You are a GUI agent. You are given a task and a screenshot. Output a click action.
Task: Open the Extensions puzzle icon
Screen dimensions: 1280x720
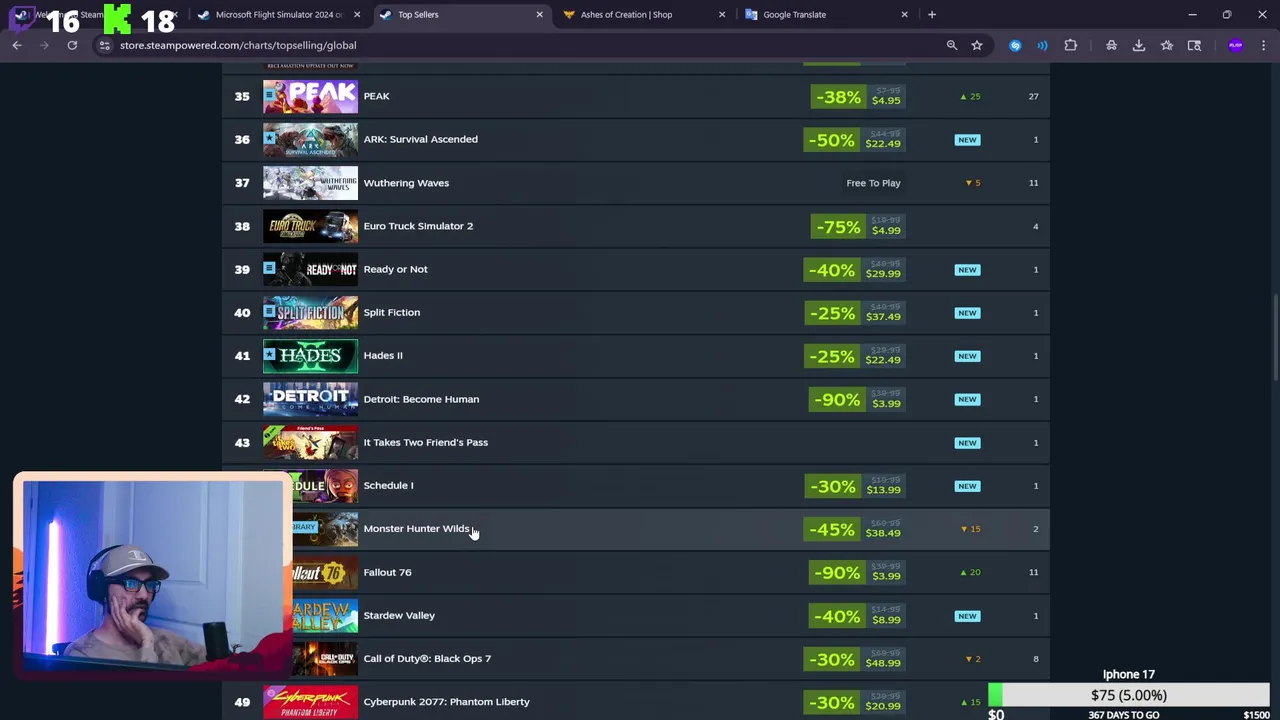pyautogui.click(x=1071, y=45)
